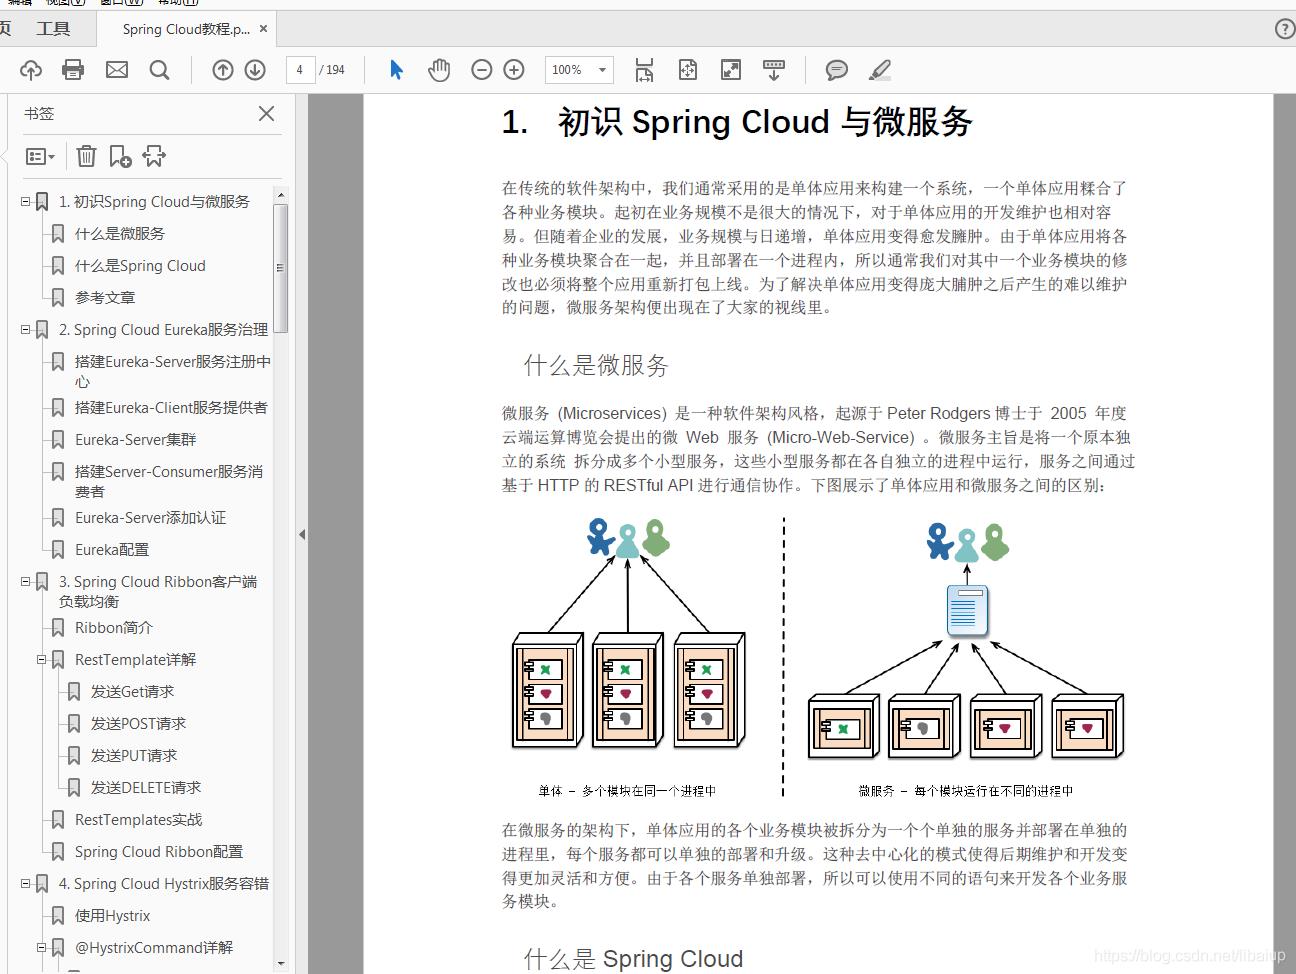Open bookmark '什么是Spring Cloud'
This screenshot has width=1296, height=974.
[x=140, y=265]
